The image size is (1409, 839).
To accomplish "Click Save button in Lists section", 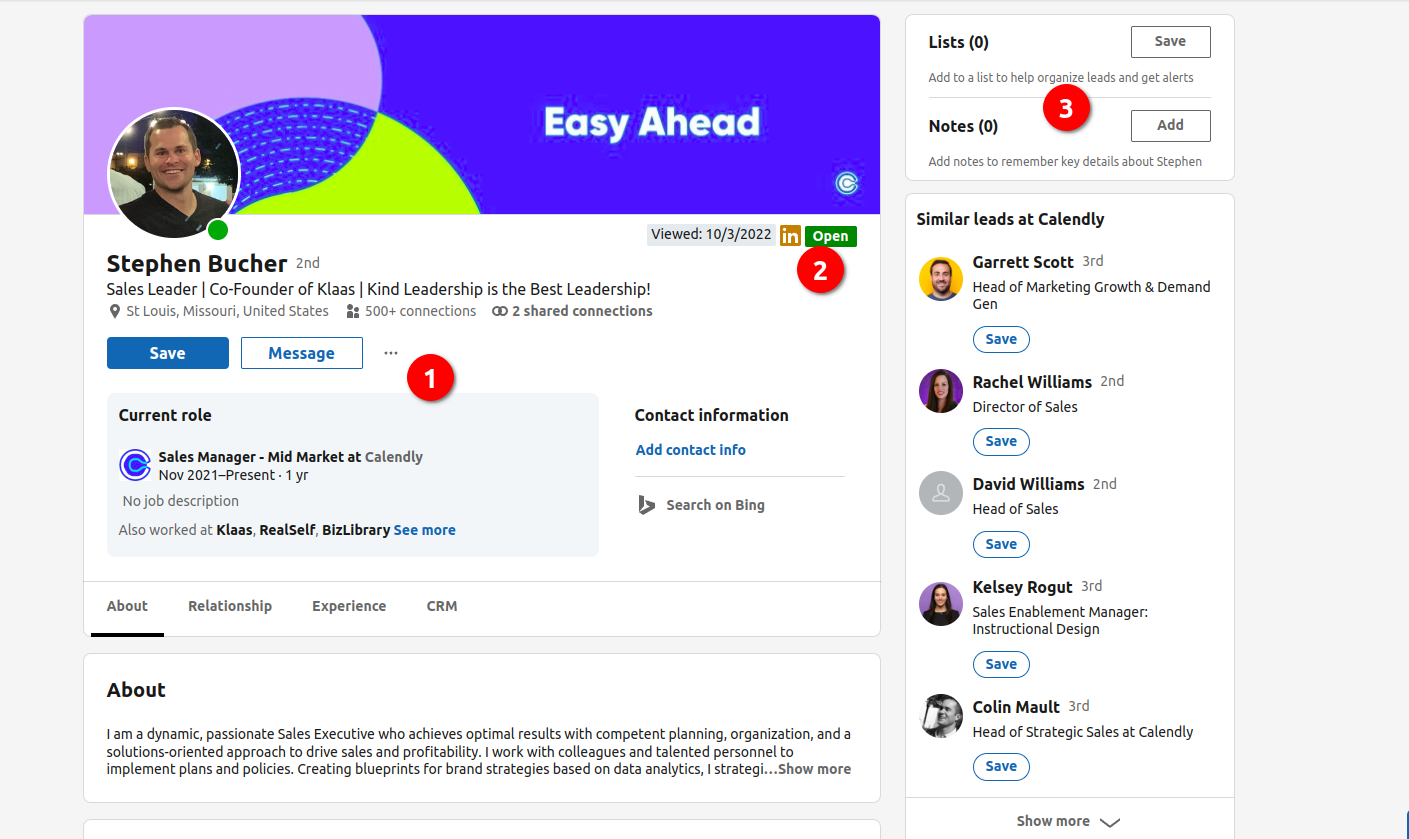I will [x=1170, y=42].
